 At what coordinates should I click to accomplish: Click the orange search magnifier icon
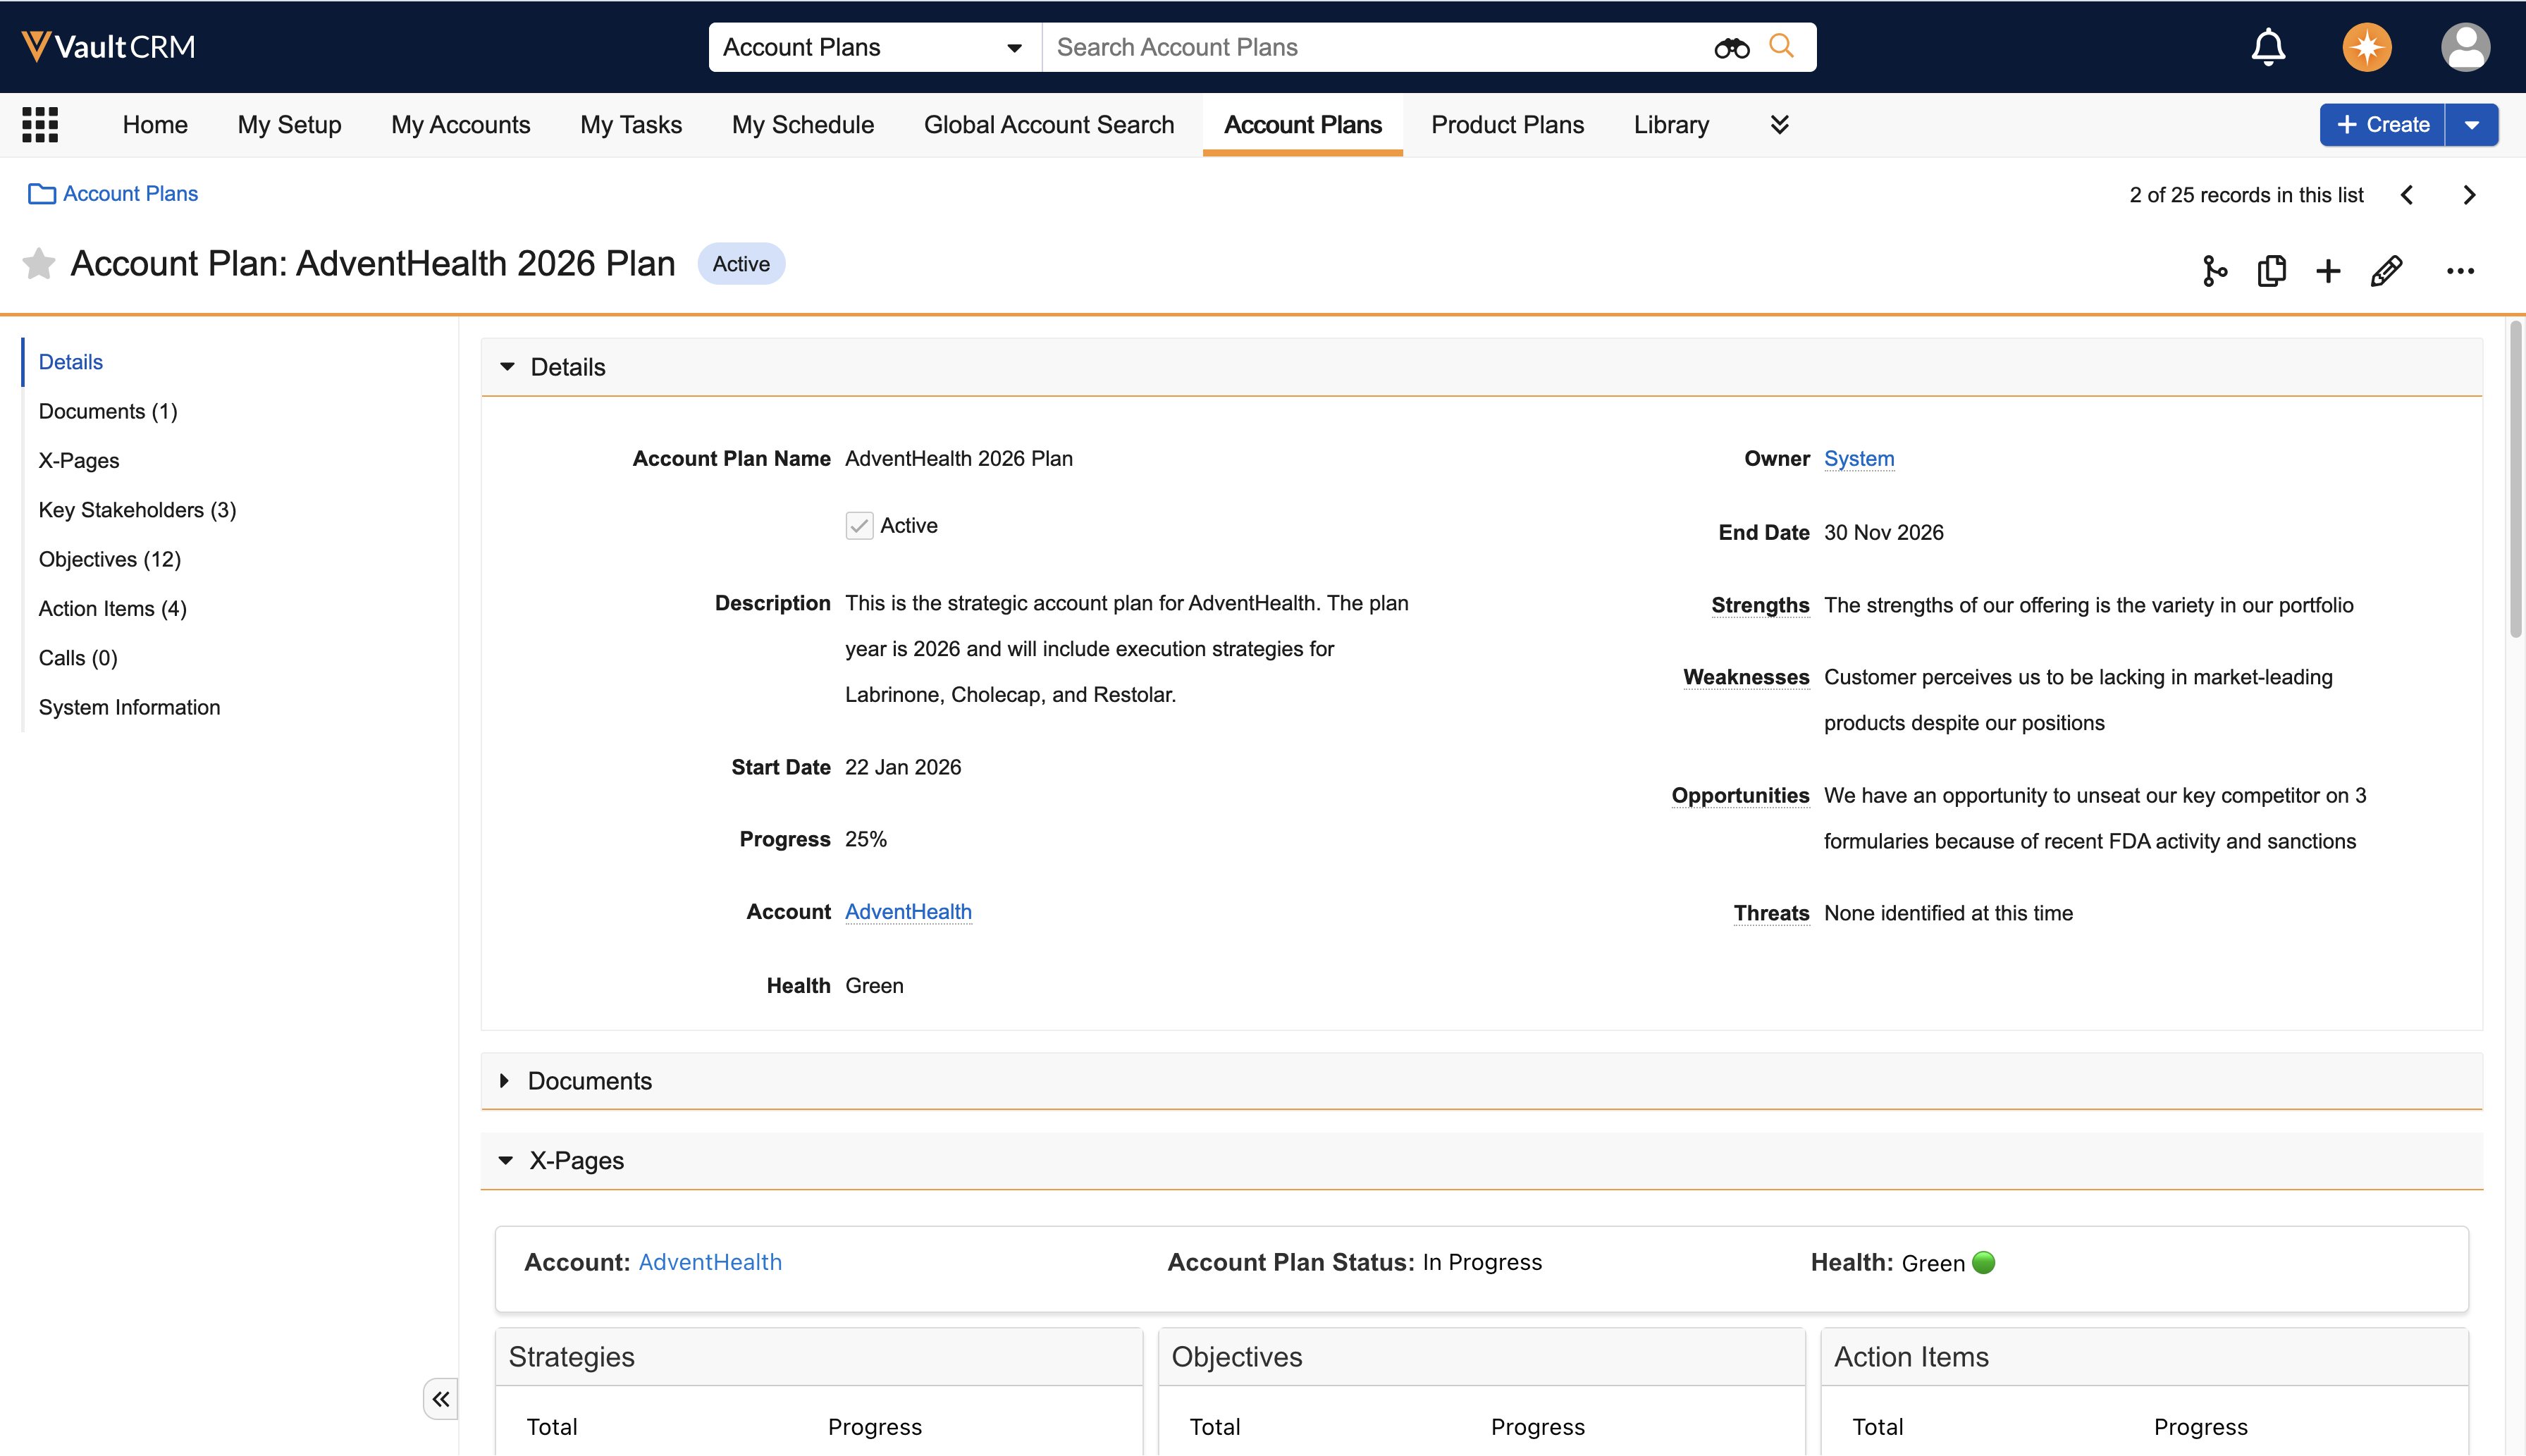(1781, 46)
